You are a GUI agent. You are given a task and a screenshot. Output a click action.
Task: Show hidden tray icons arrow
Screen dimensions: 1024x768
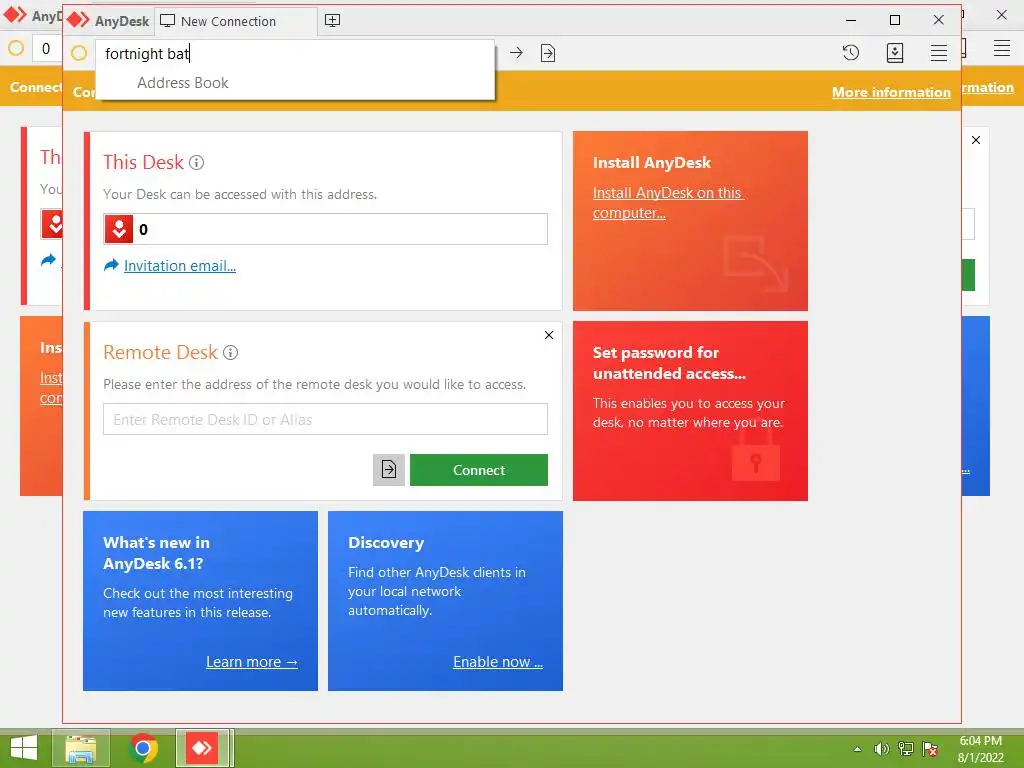(857, 749)
